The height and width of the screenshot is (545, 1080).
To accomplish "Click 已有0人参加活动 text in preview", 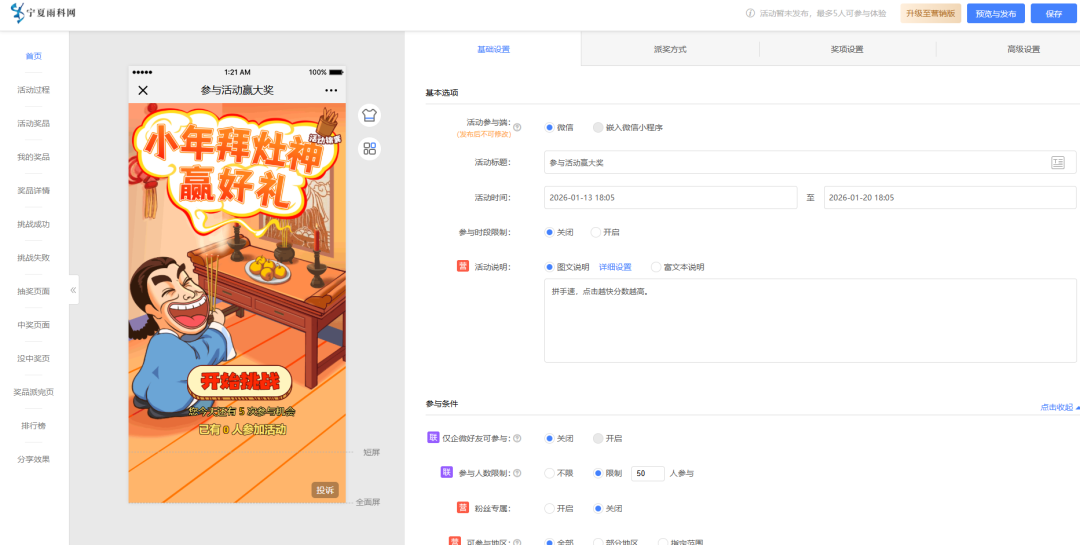I will coord(242,430).
